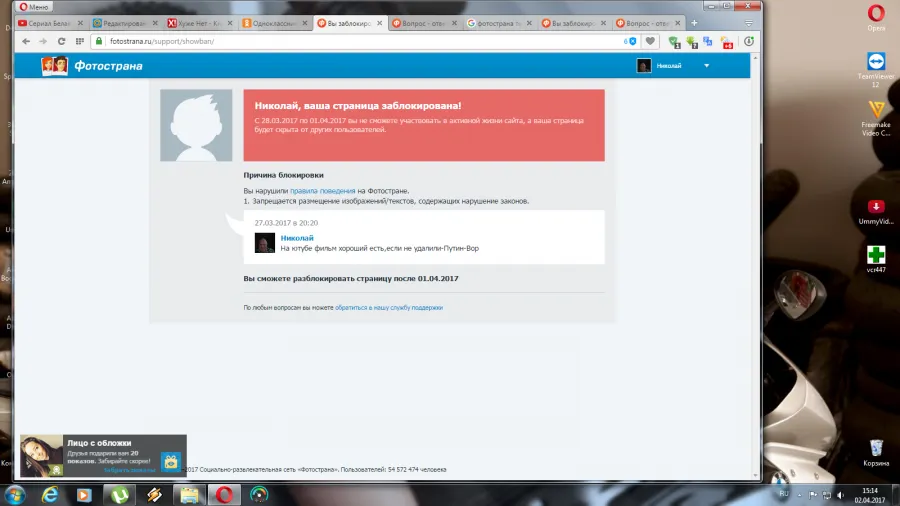Open the second green download extension icon
This screenshot has width=900, height=506.
coord(692,42)
